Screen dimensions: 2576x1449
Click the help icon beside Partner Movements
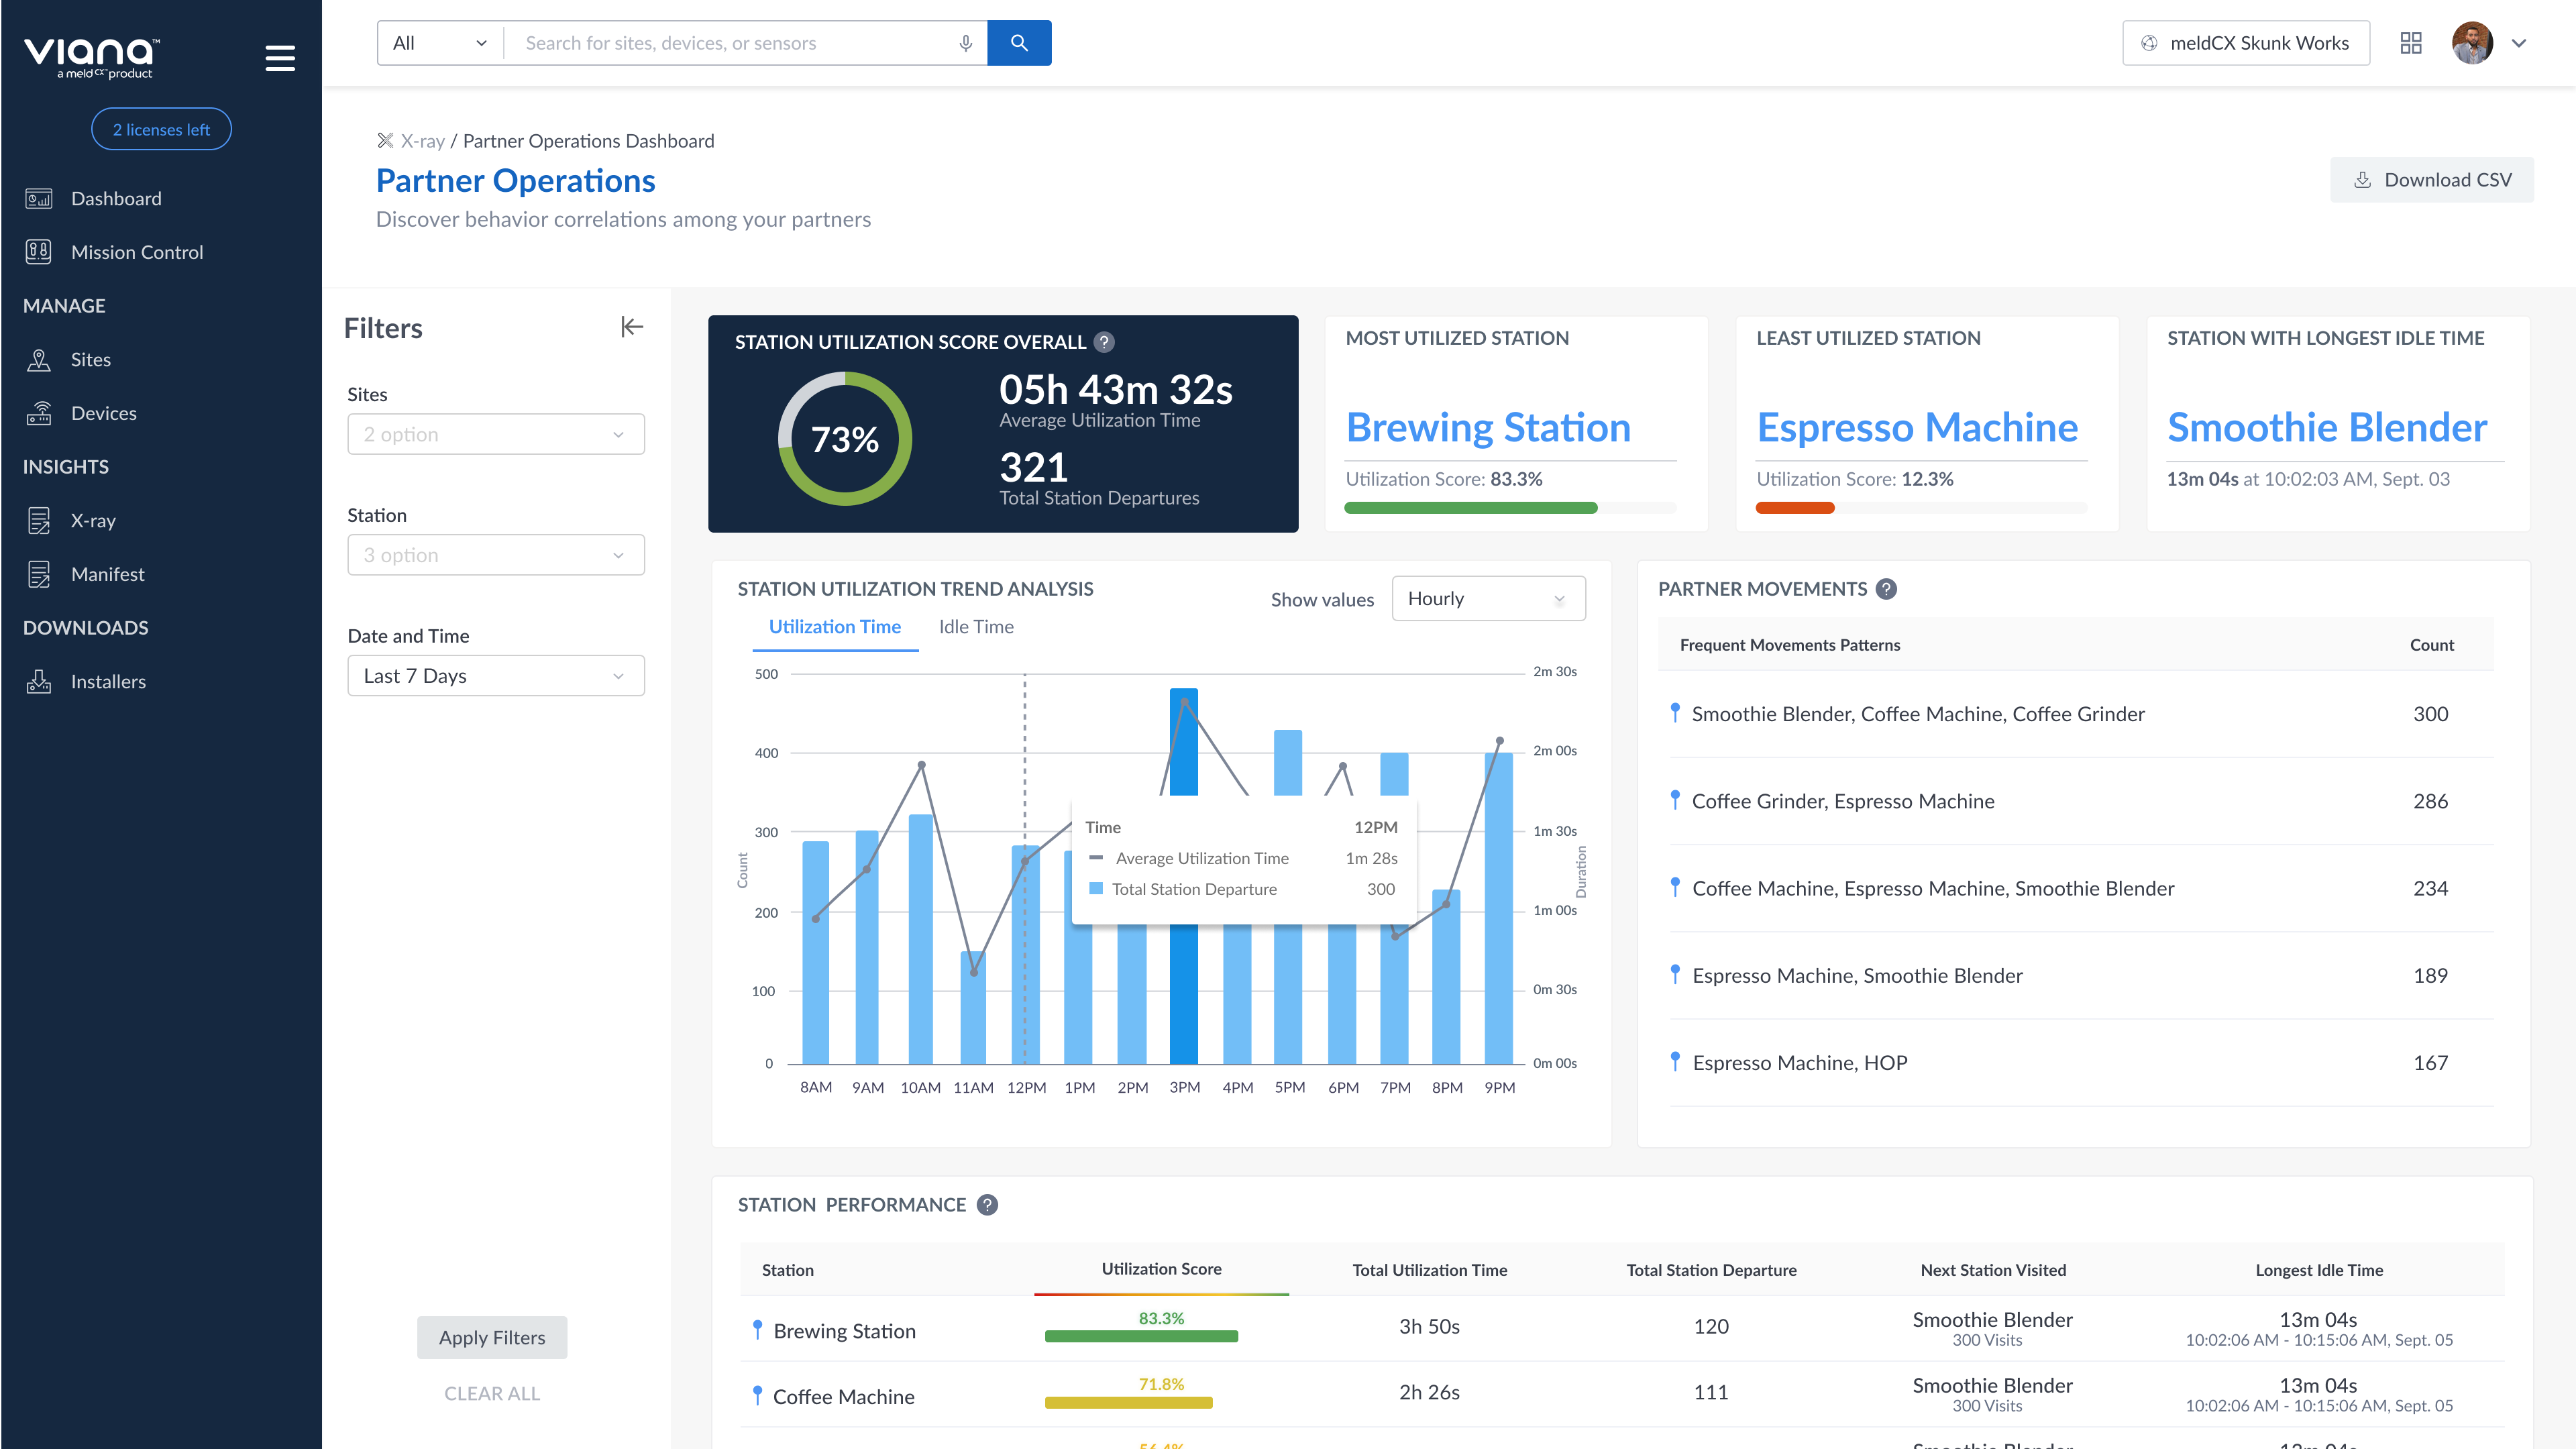1886,589
